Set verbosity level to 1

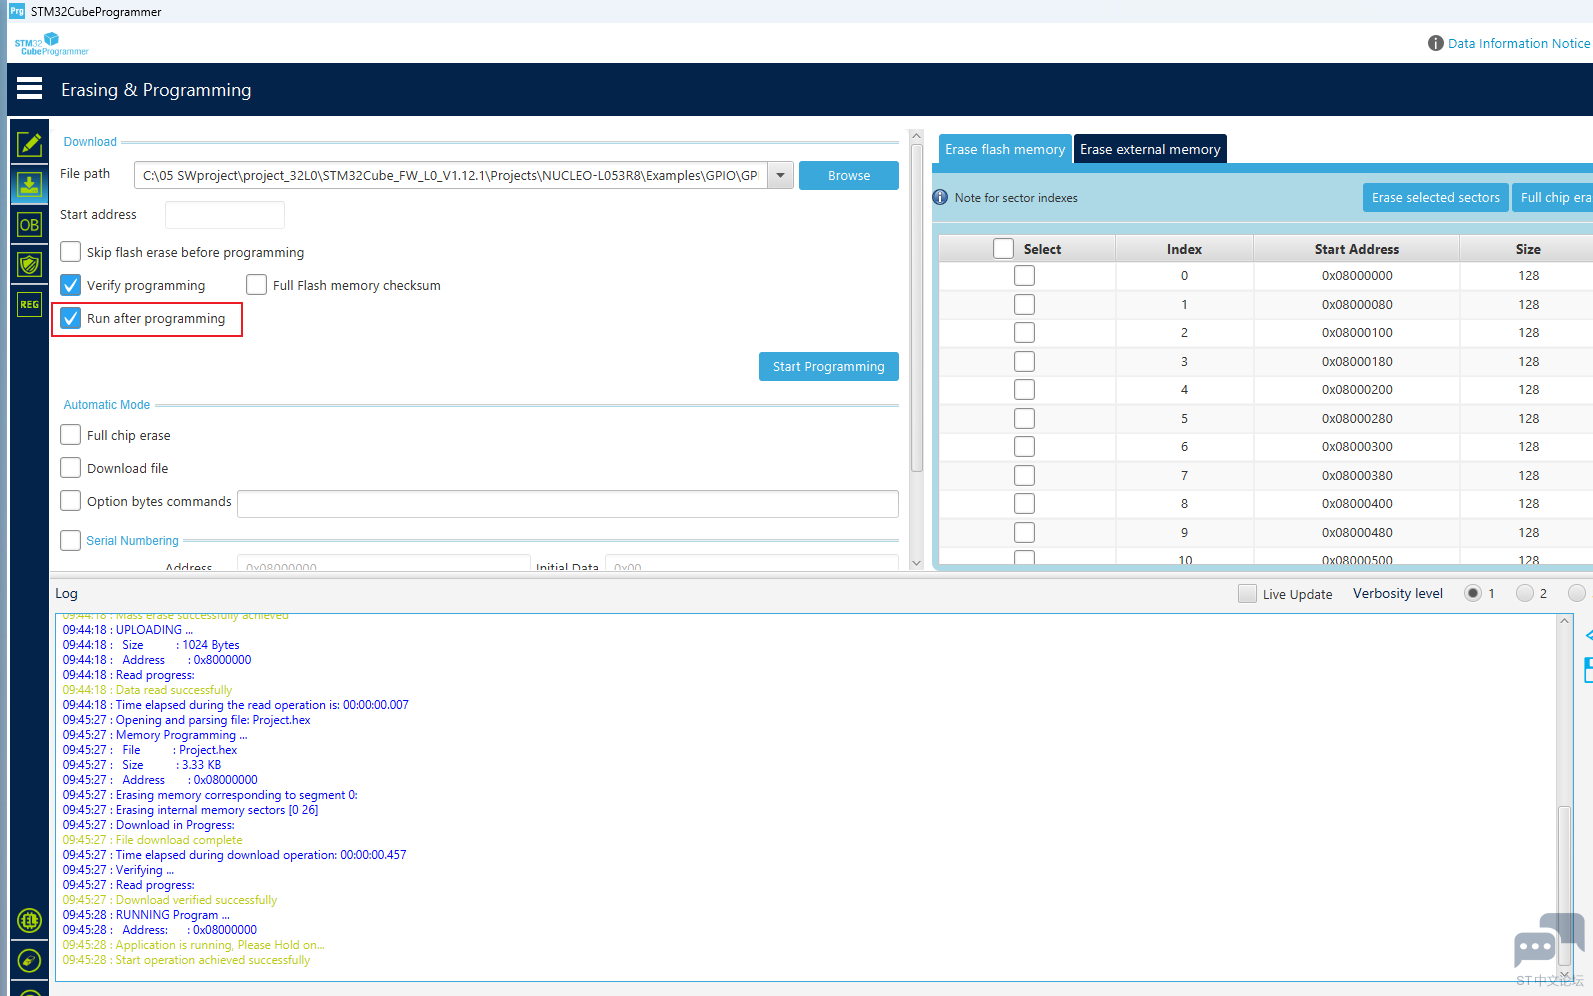pos(1473,593)
